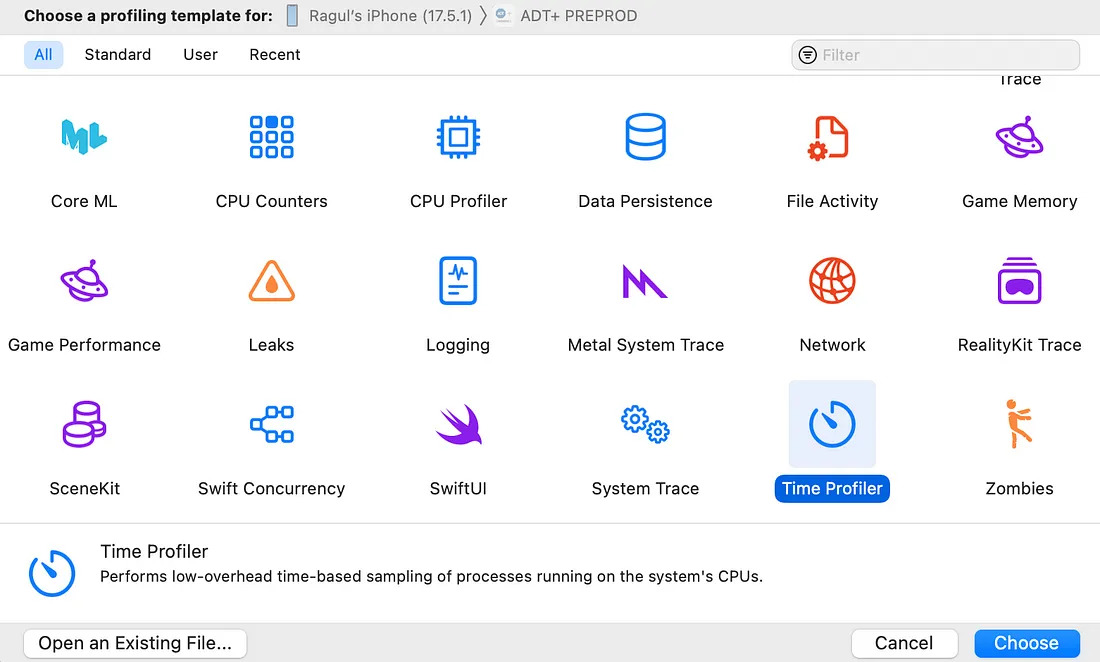
Task: Click the ADT+ PREPROD app icon
Action: coord(503,15)
